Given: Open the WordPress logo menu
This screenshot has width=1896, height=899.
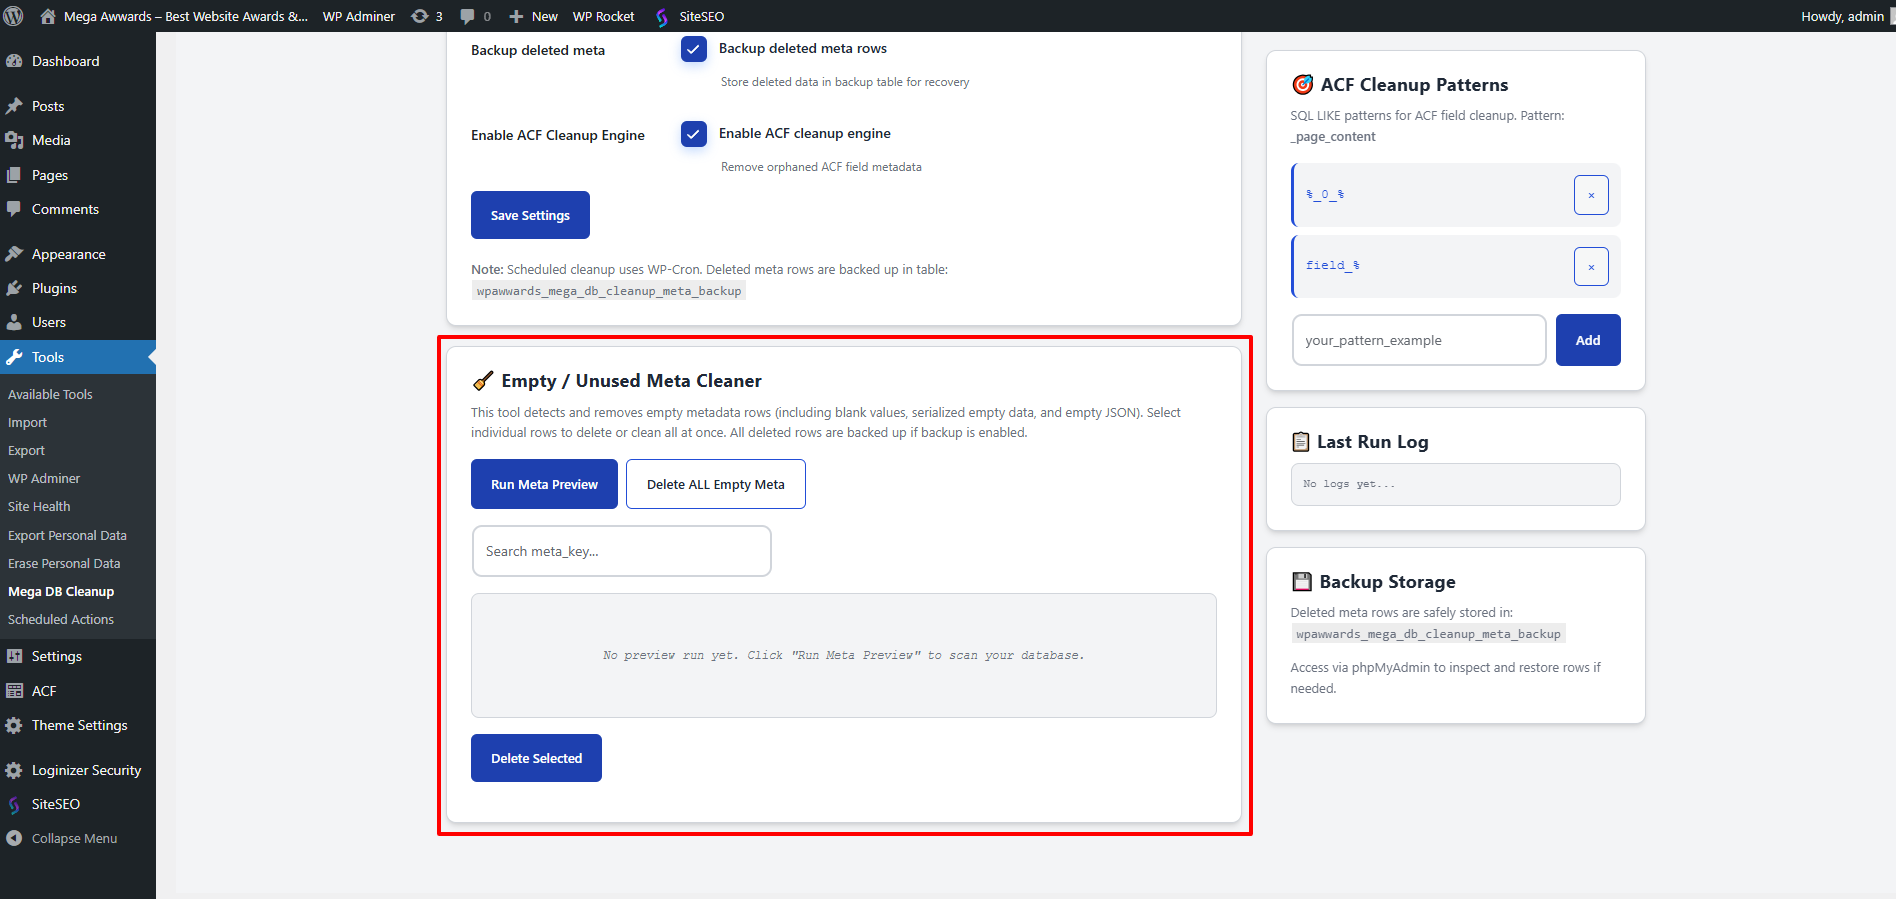Looking at the screenshot, I should pos(14,16).
